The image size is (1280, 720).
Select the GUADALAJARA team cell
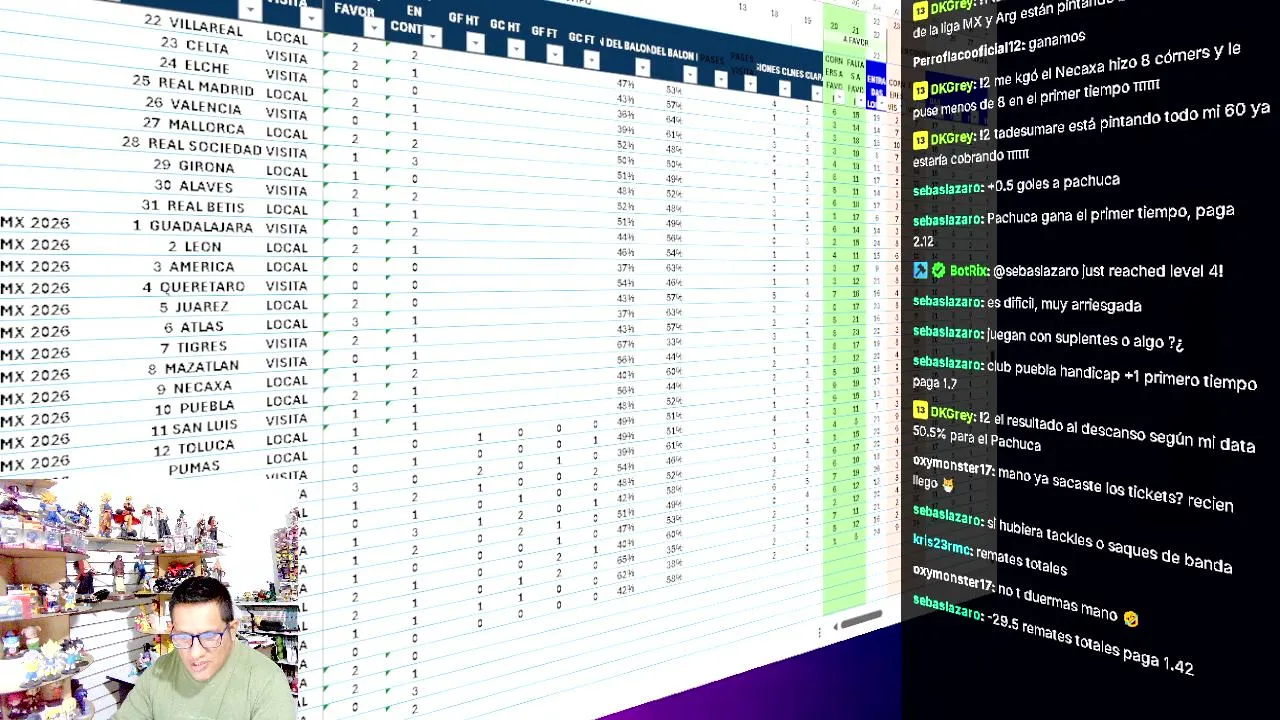[x=201, y=227]
